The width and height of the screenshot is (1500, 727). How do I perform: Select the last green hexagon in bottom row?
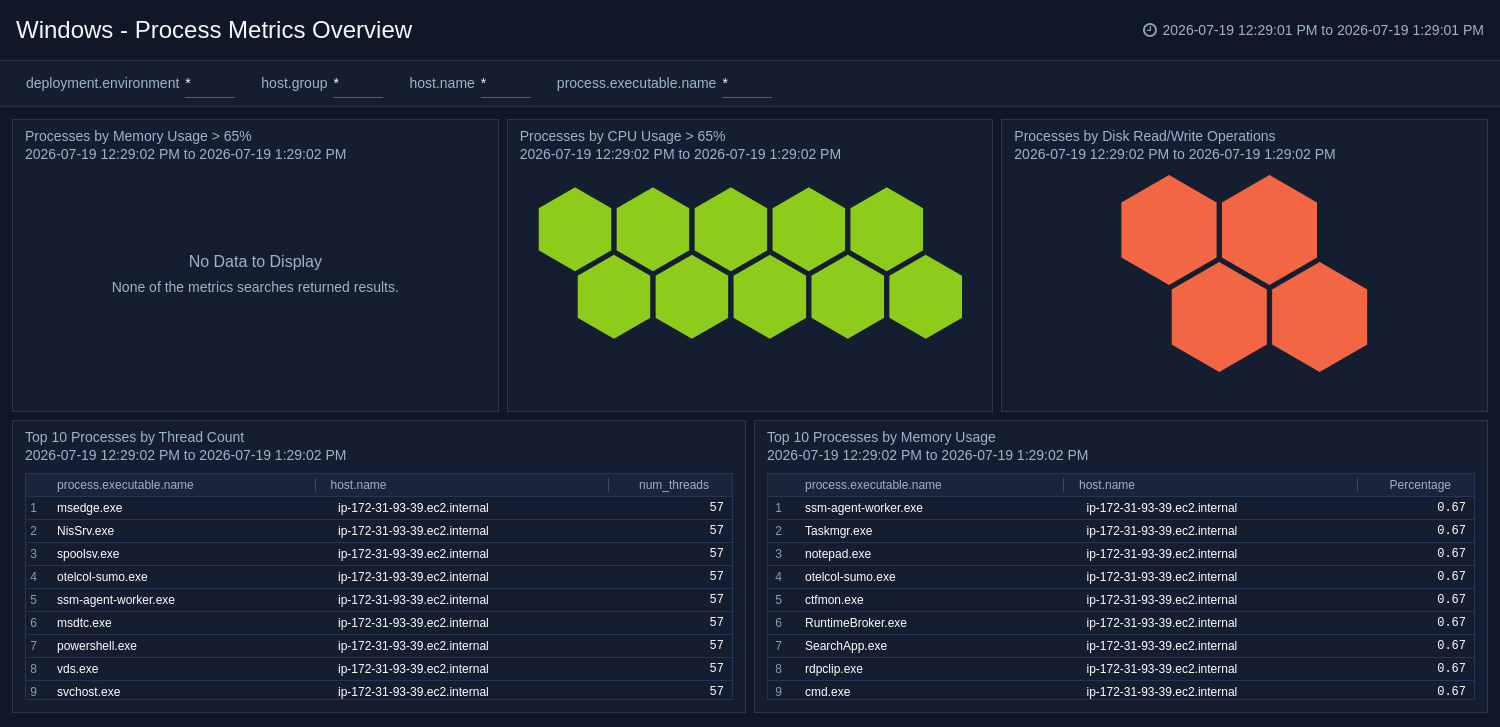(926, 296)
